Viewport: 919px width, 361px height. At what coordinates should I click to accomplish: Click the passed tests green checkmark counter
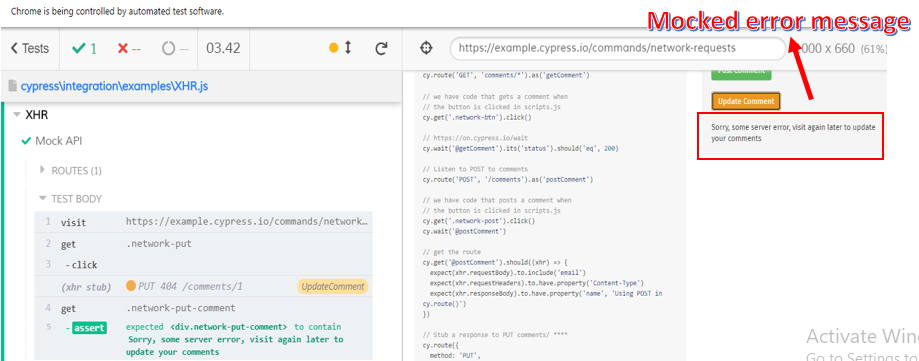pyautogui.click(x=84, y=49)
